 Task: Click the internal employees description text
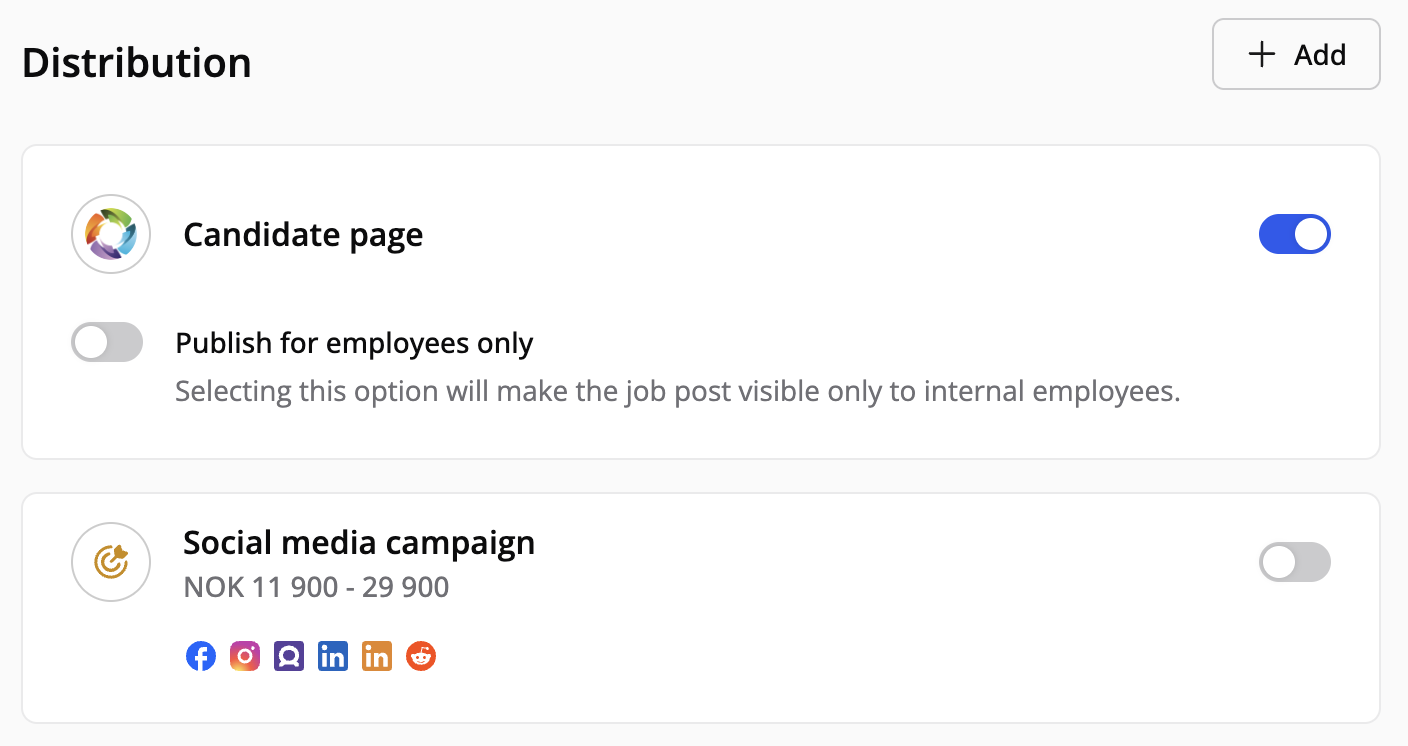click(677, 391)
